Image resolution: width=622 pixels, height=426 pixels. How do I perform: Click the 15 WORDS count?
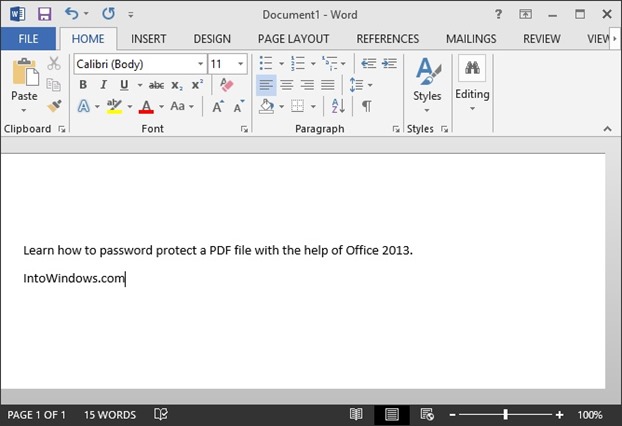tap(110, 415)
